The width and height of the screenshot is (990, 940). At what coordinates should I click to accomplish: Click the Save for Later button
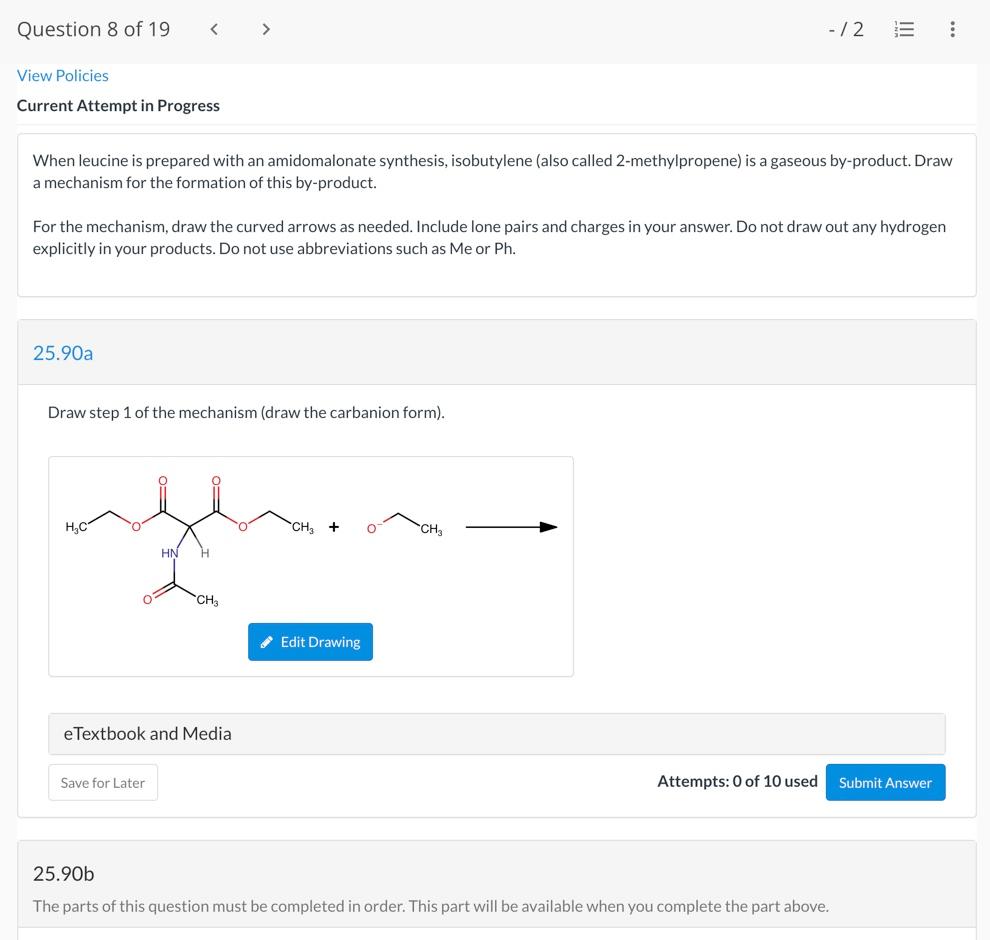(x=103, y=783)
